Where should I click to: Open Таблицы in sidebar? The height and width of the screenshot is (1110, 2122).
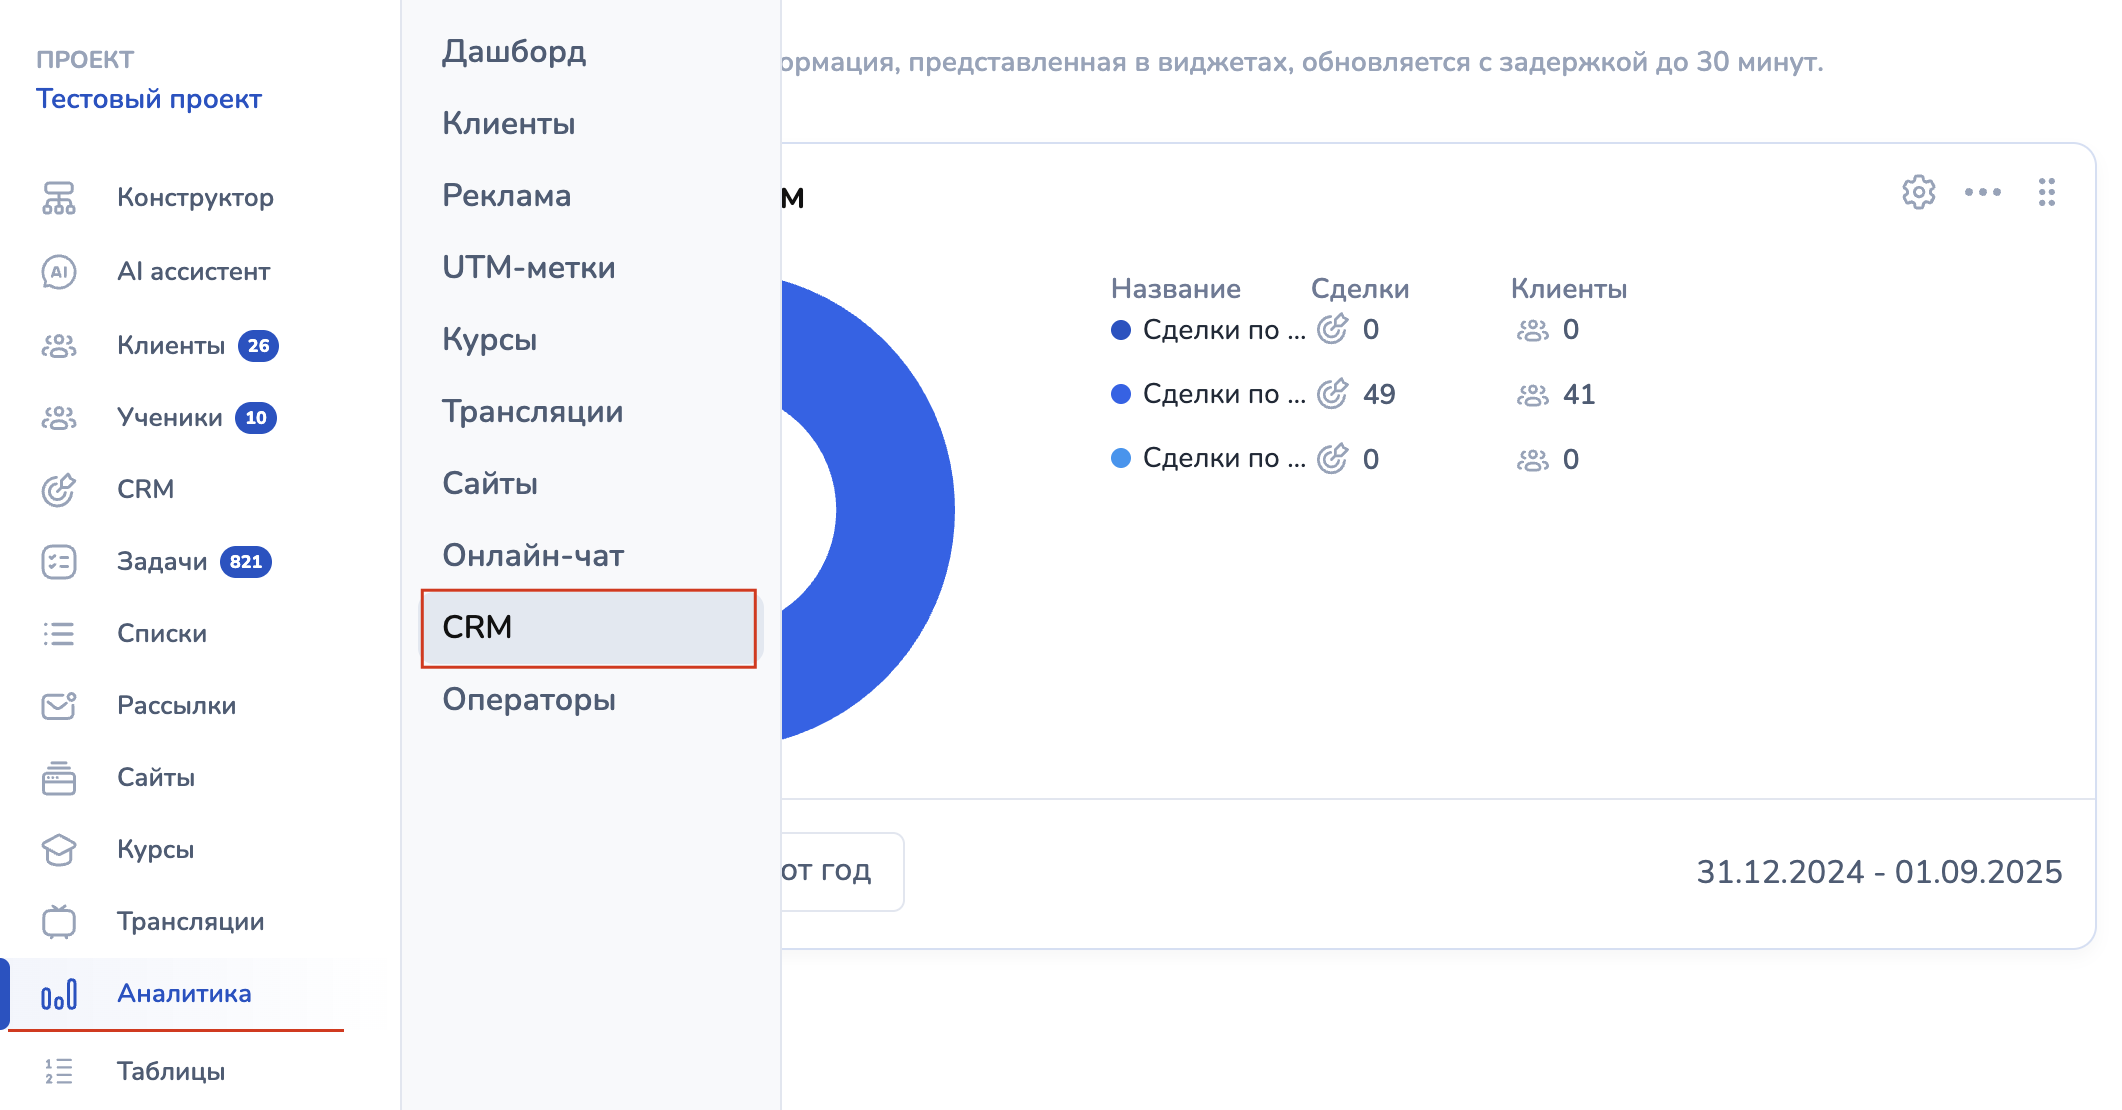[x=170, y=1072]
